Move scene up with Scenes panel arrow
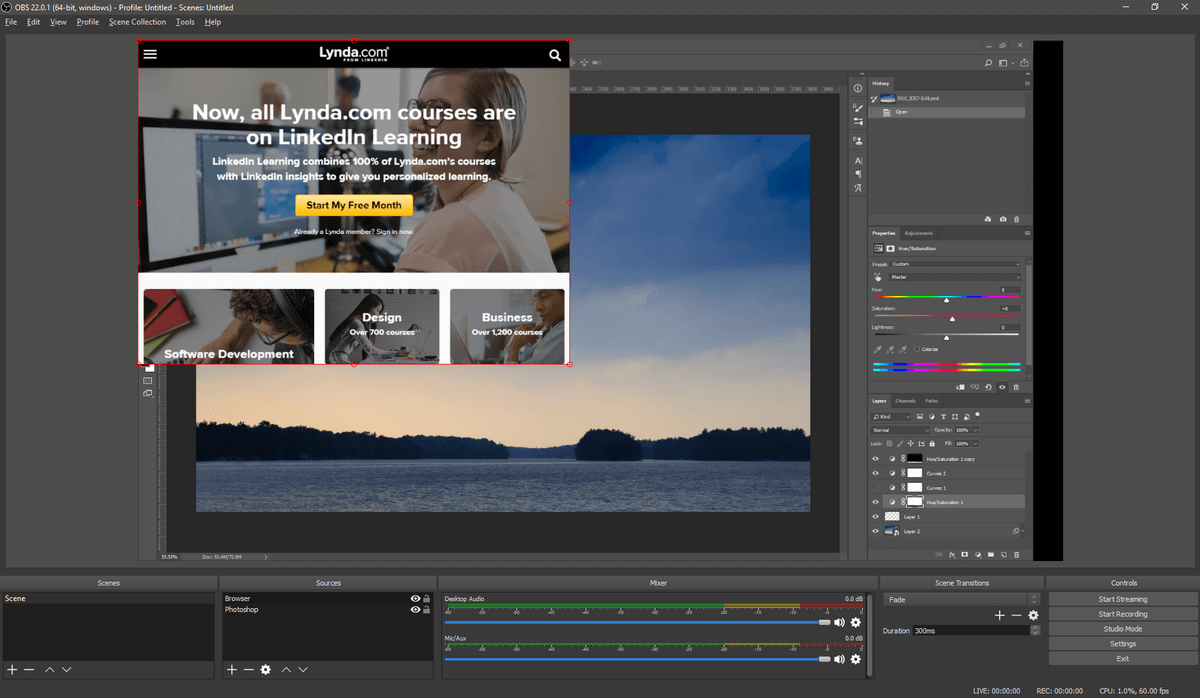The width and height of the screenshot is (1200, 698). tap(50, 669)
